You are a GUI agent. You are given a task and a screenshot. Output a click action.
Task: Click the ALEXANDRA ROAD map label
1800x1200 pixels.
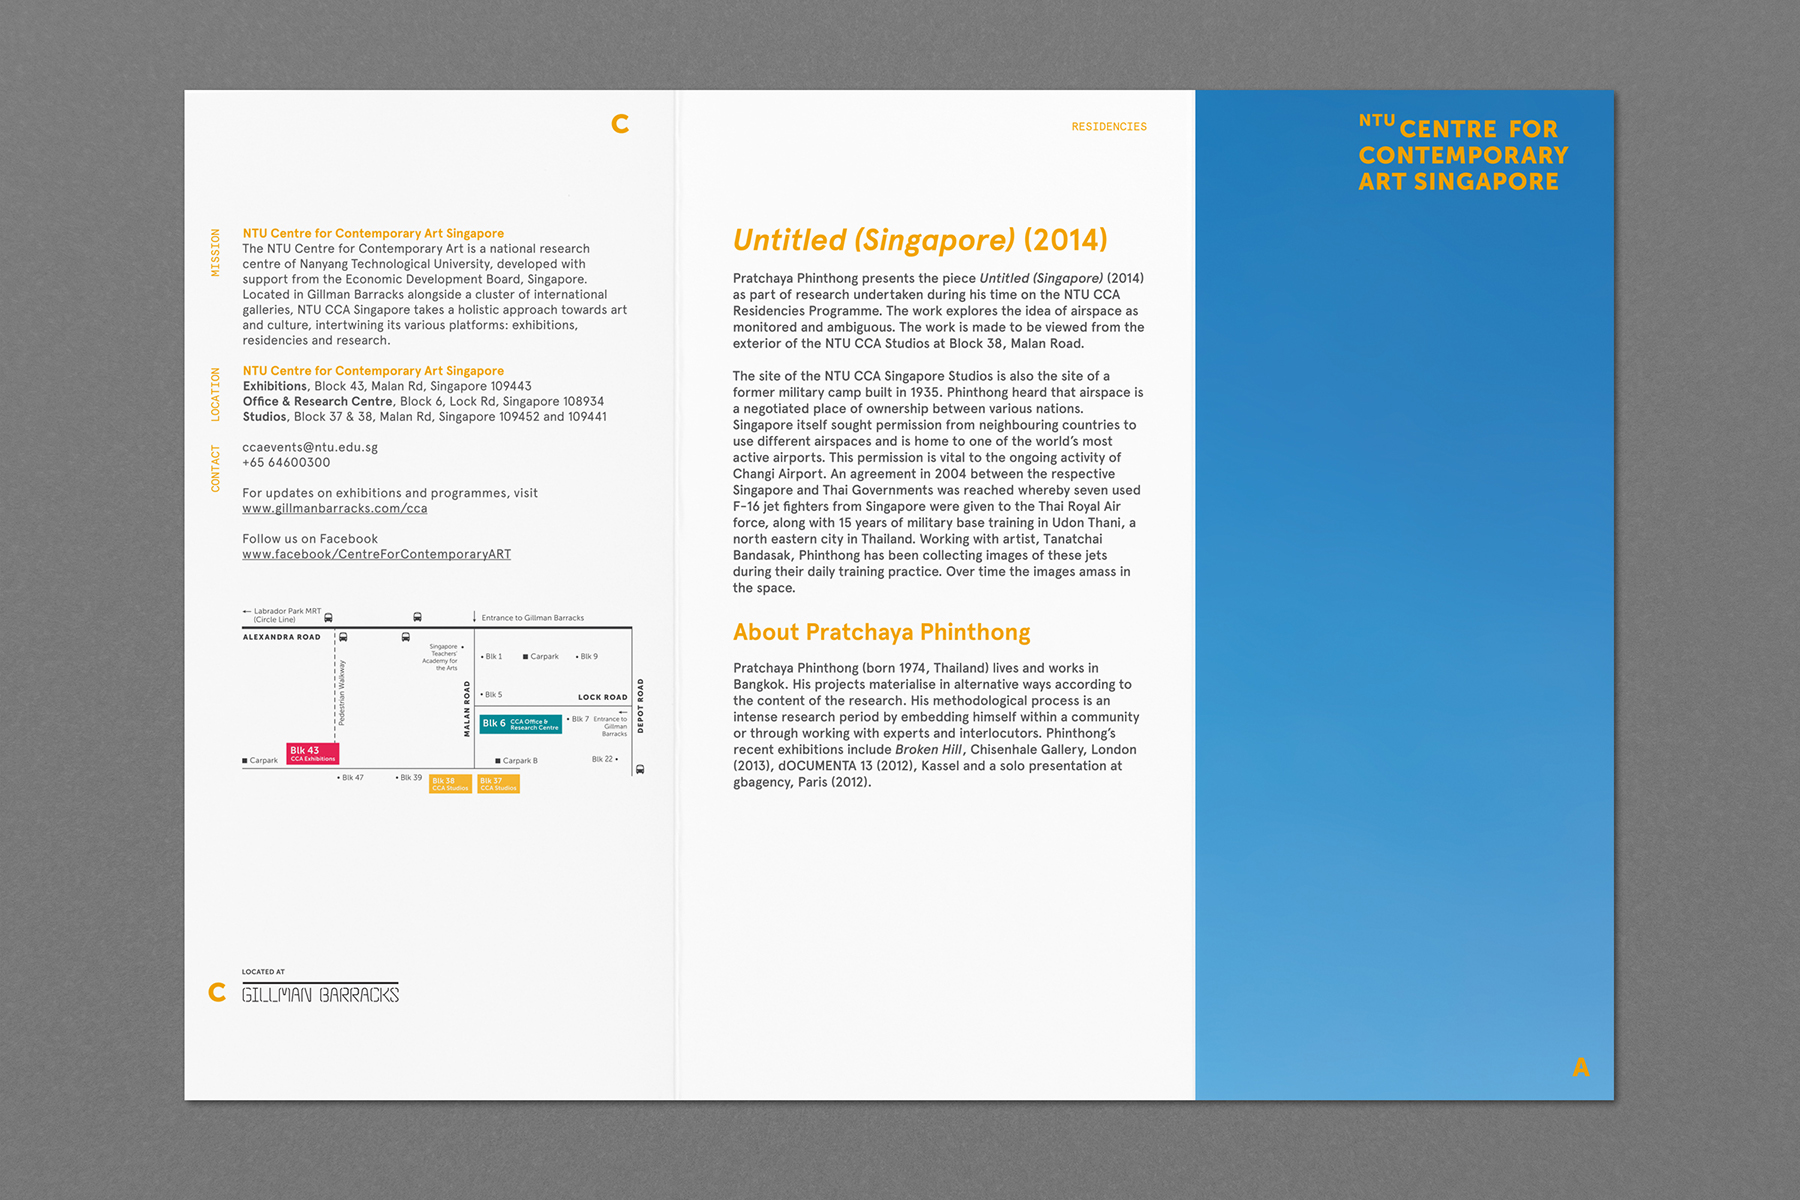tap(282, 637)
